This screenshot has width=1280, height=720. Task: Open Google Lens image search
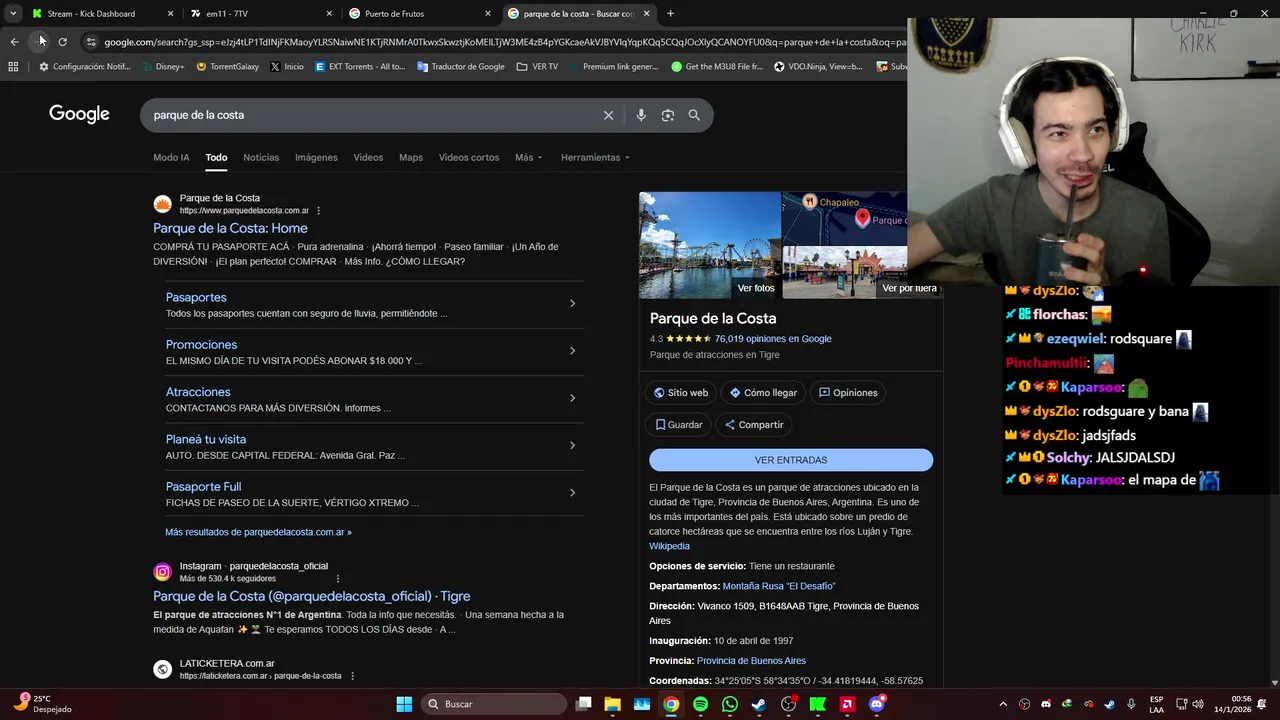668,115
